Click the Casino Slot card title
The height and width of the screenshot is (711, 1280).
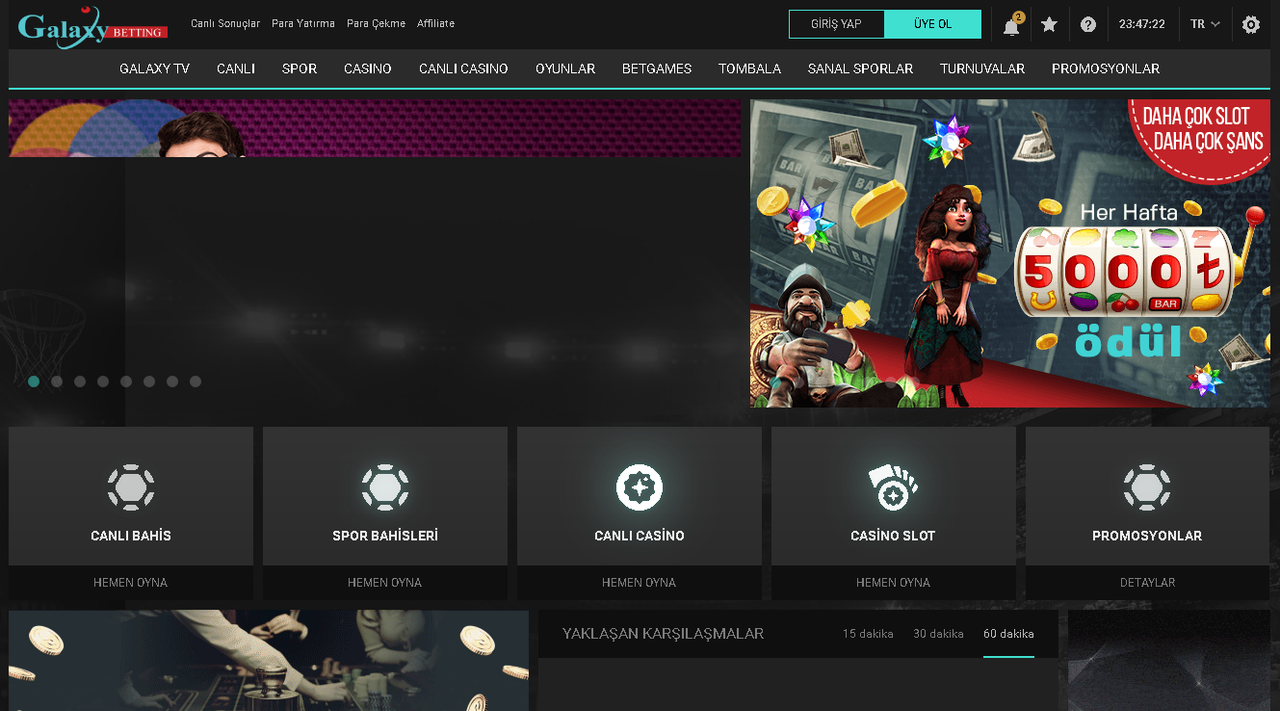point(893,536)
